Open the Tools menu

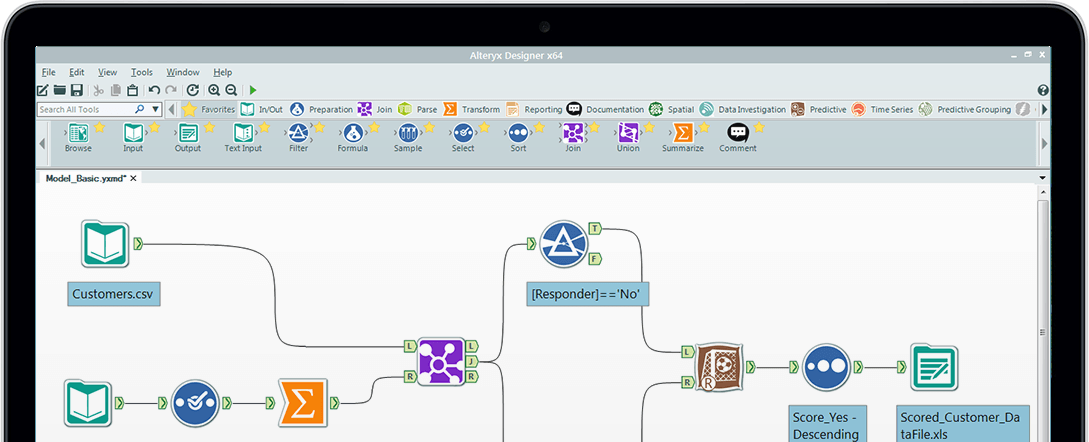tap(142, 72)
